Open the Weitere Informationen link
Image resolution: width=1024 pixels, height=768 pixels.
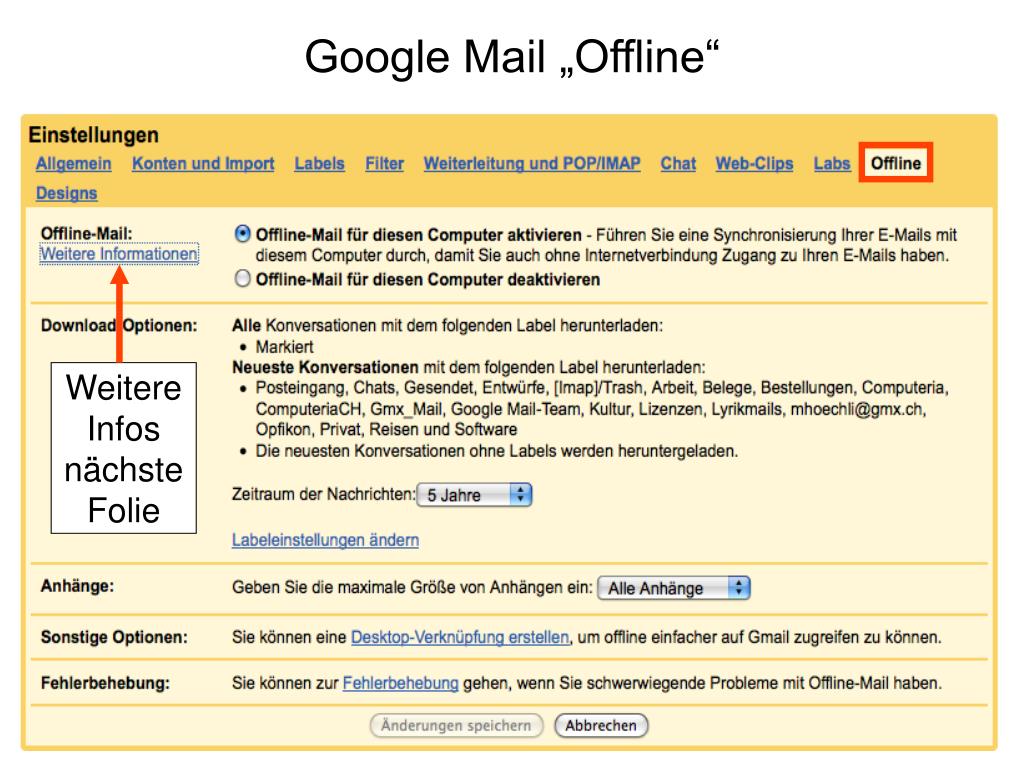[119, 254]
